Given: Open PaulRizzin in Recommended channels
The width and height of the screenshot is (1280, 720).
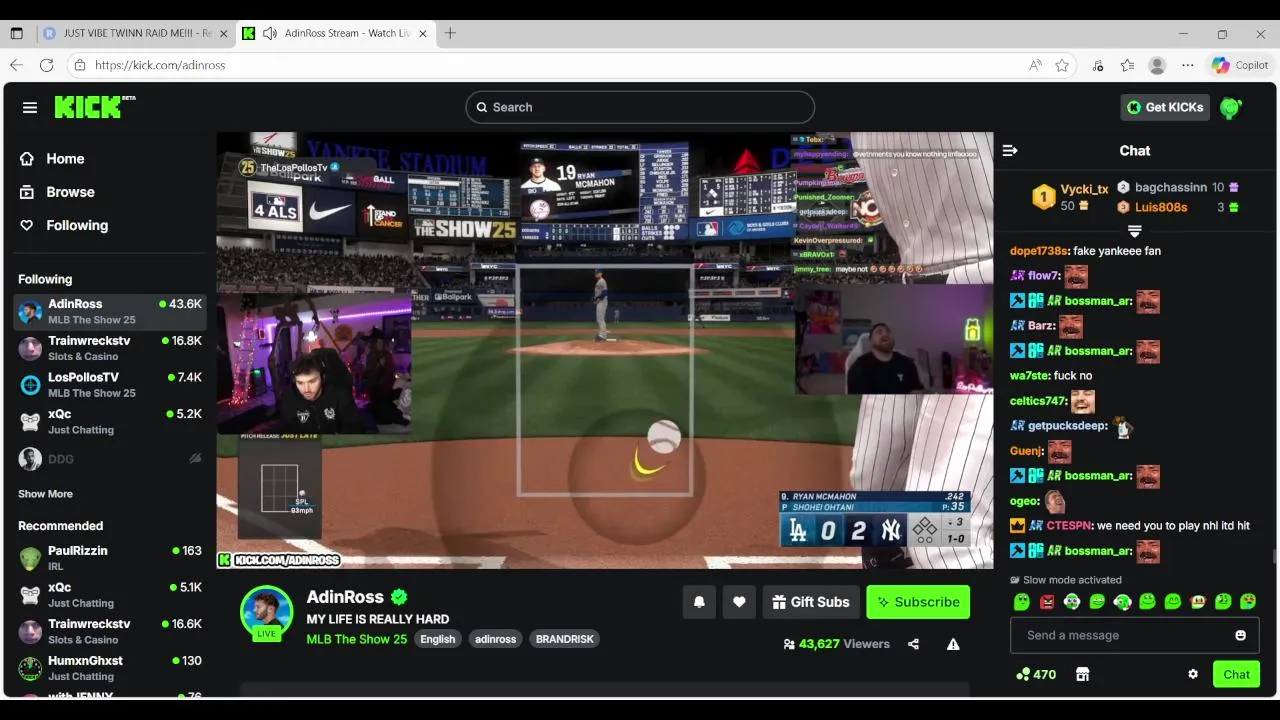Looking at the screenshot, I should [110, 558].
